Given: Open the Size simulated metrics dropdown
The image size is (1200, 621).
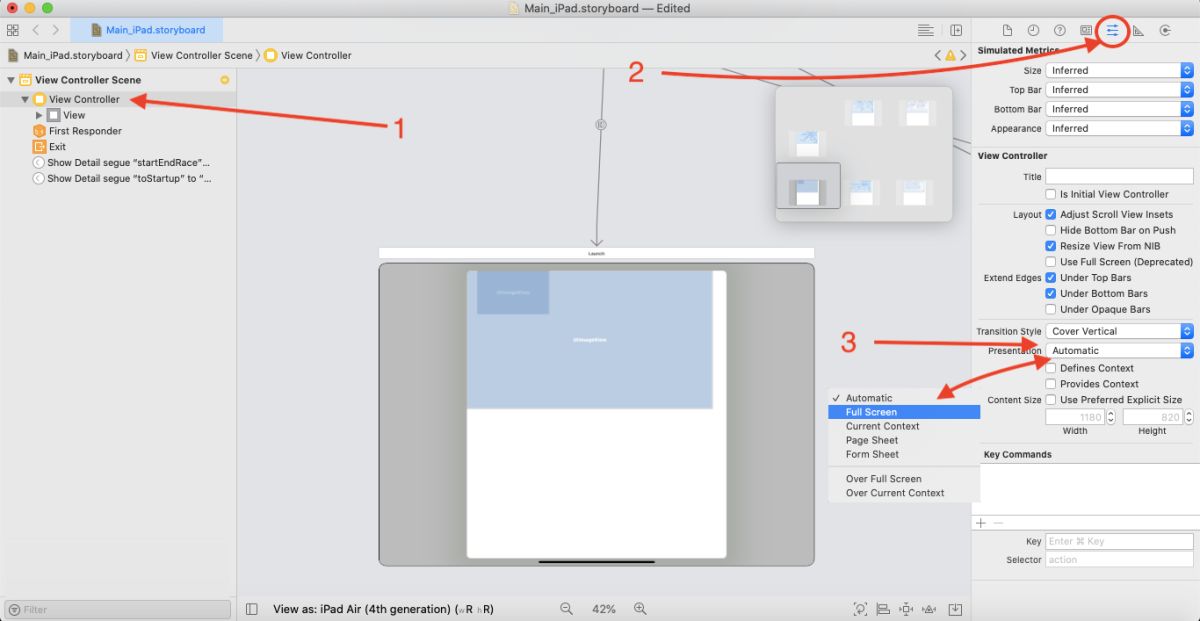Looking at the screenshot, I should pos(1119,71).
